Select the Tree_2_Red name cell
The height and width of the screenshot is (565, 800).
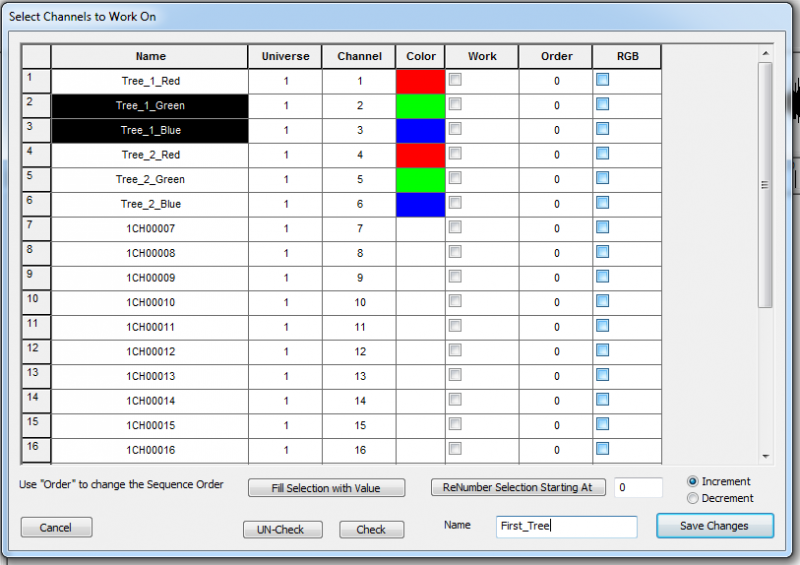[x=150, y=155]
